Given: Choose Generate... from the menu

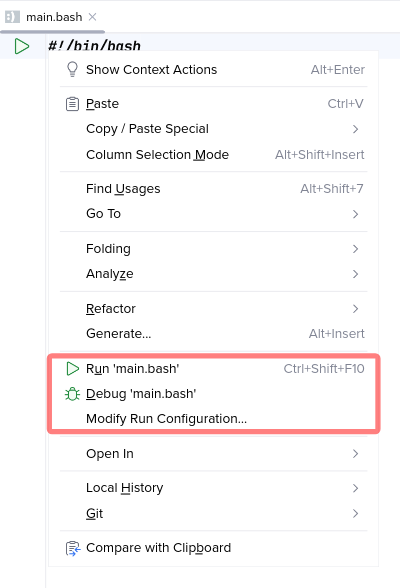Looking at the screenshot, I should [x=213, y=333].
